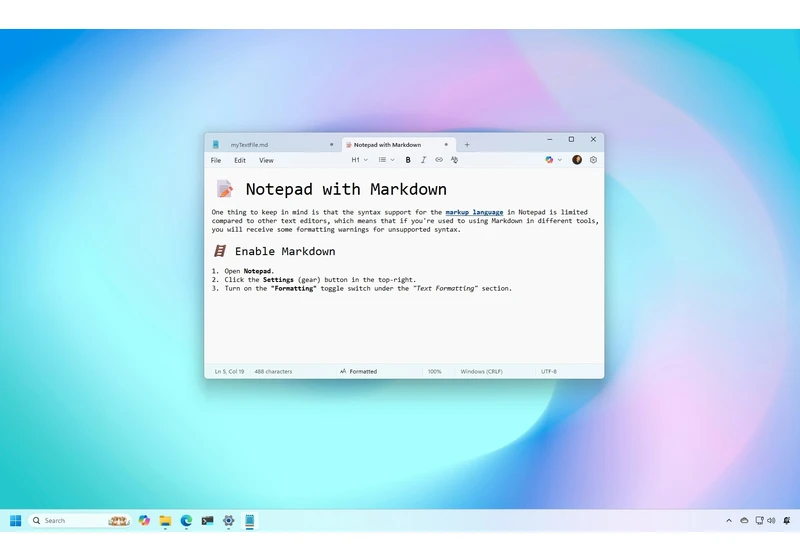The image size is (800, 560).
Task: Click the Windows (CRLF) line ending
Action: [x=481, y=371]
